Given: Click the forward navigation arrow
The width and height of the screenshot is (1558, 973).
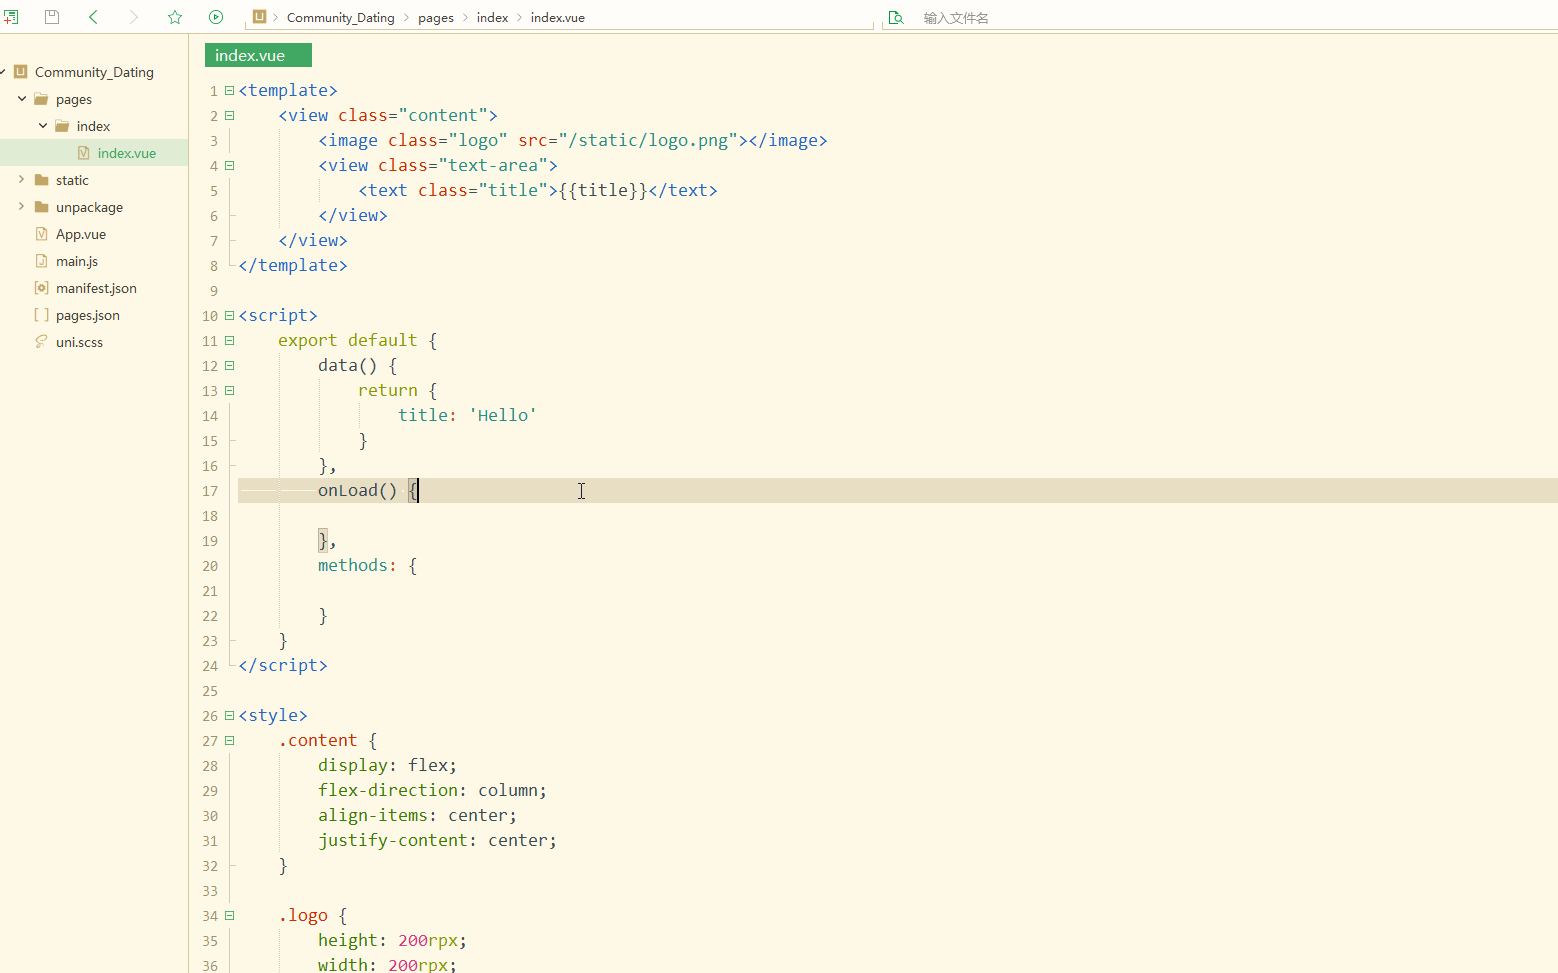Looking at the screenshot, I should 134,17.
